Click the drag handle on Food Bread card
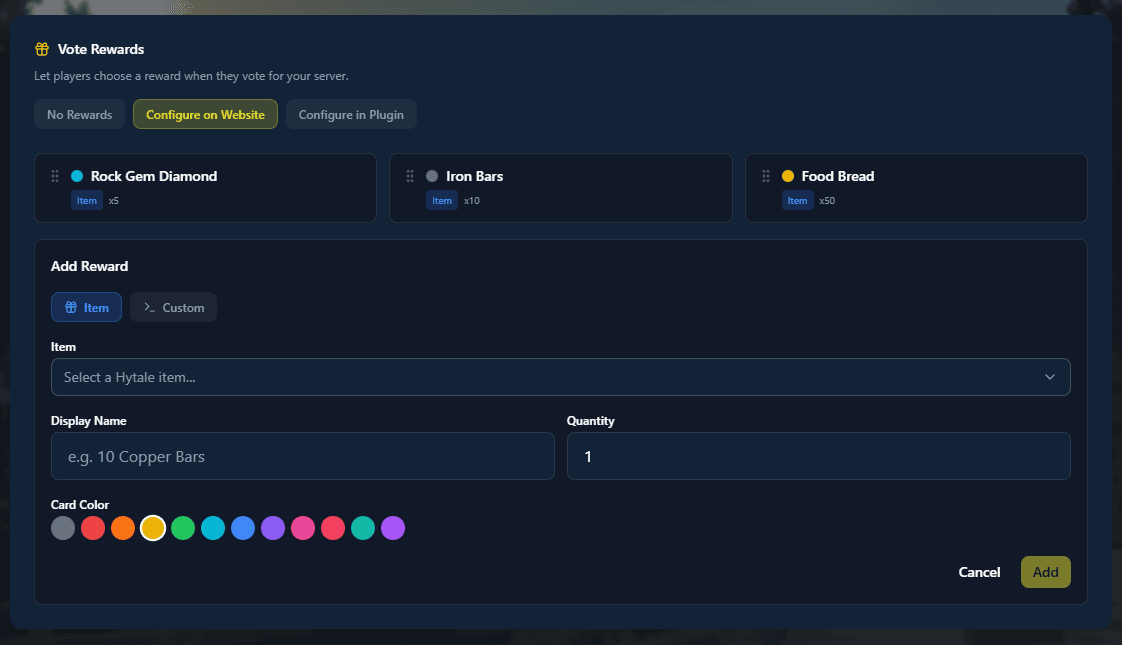Screen dimensions: 1122x645 click(765, 176)
